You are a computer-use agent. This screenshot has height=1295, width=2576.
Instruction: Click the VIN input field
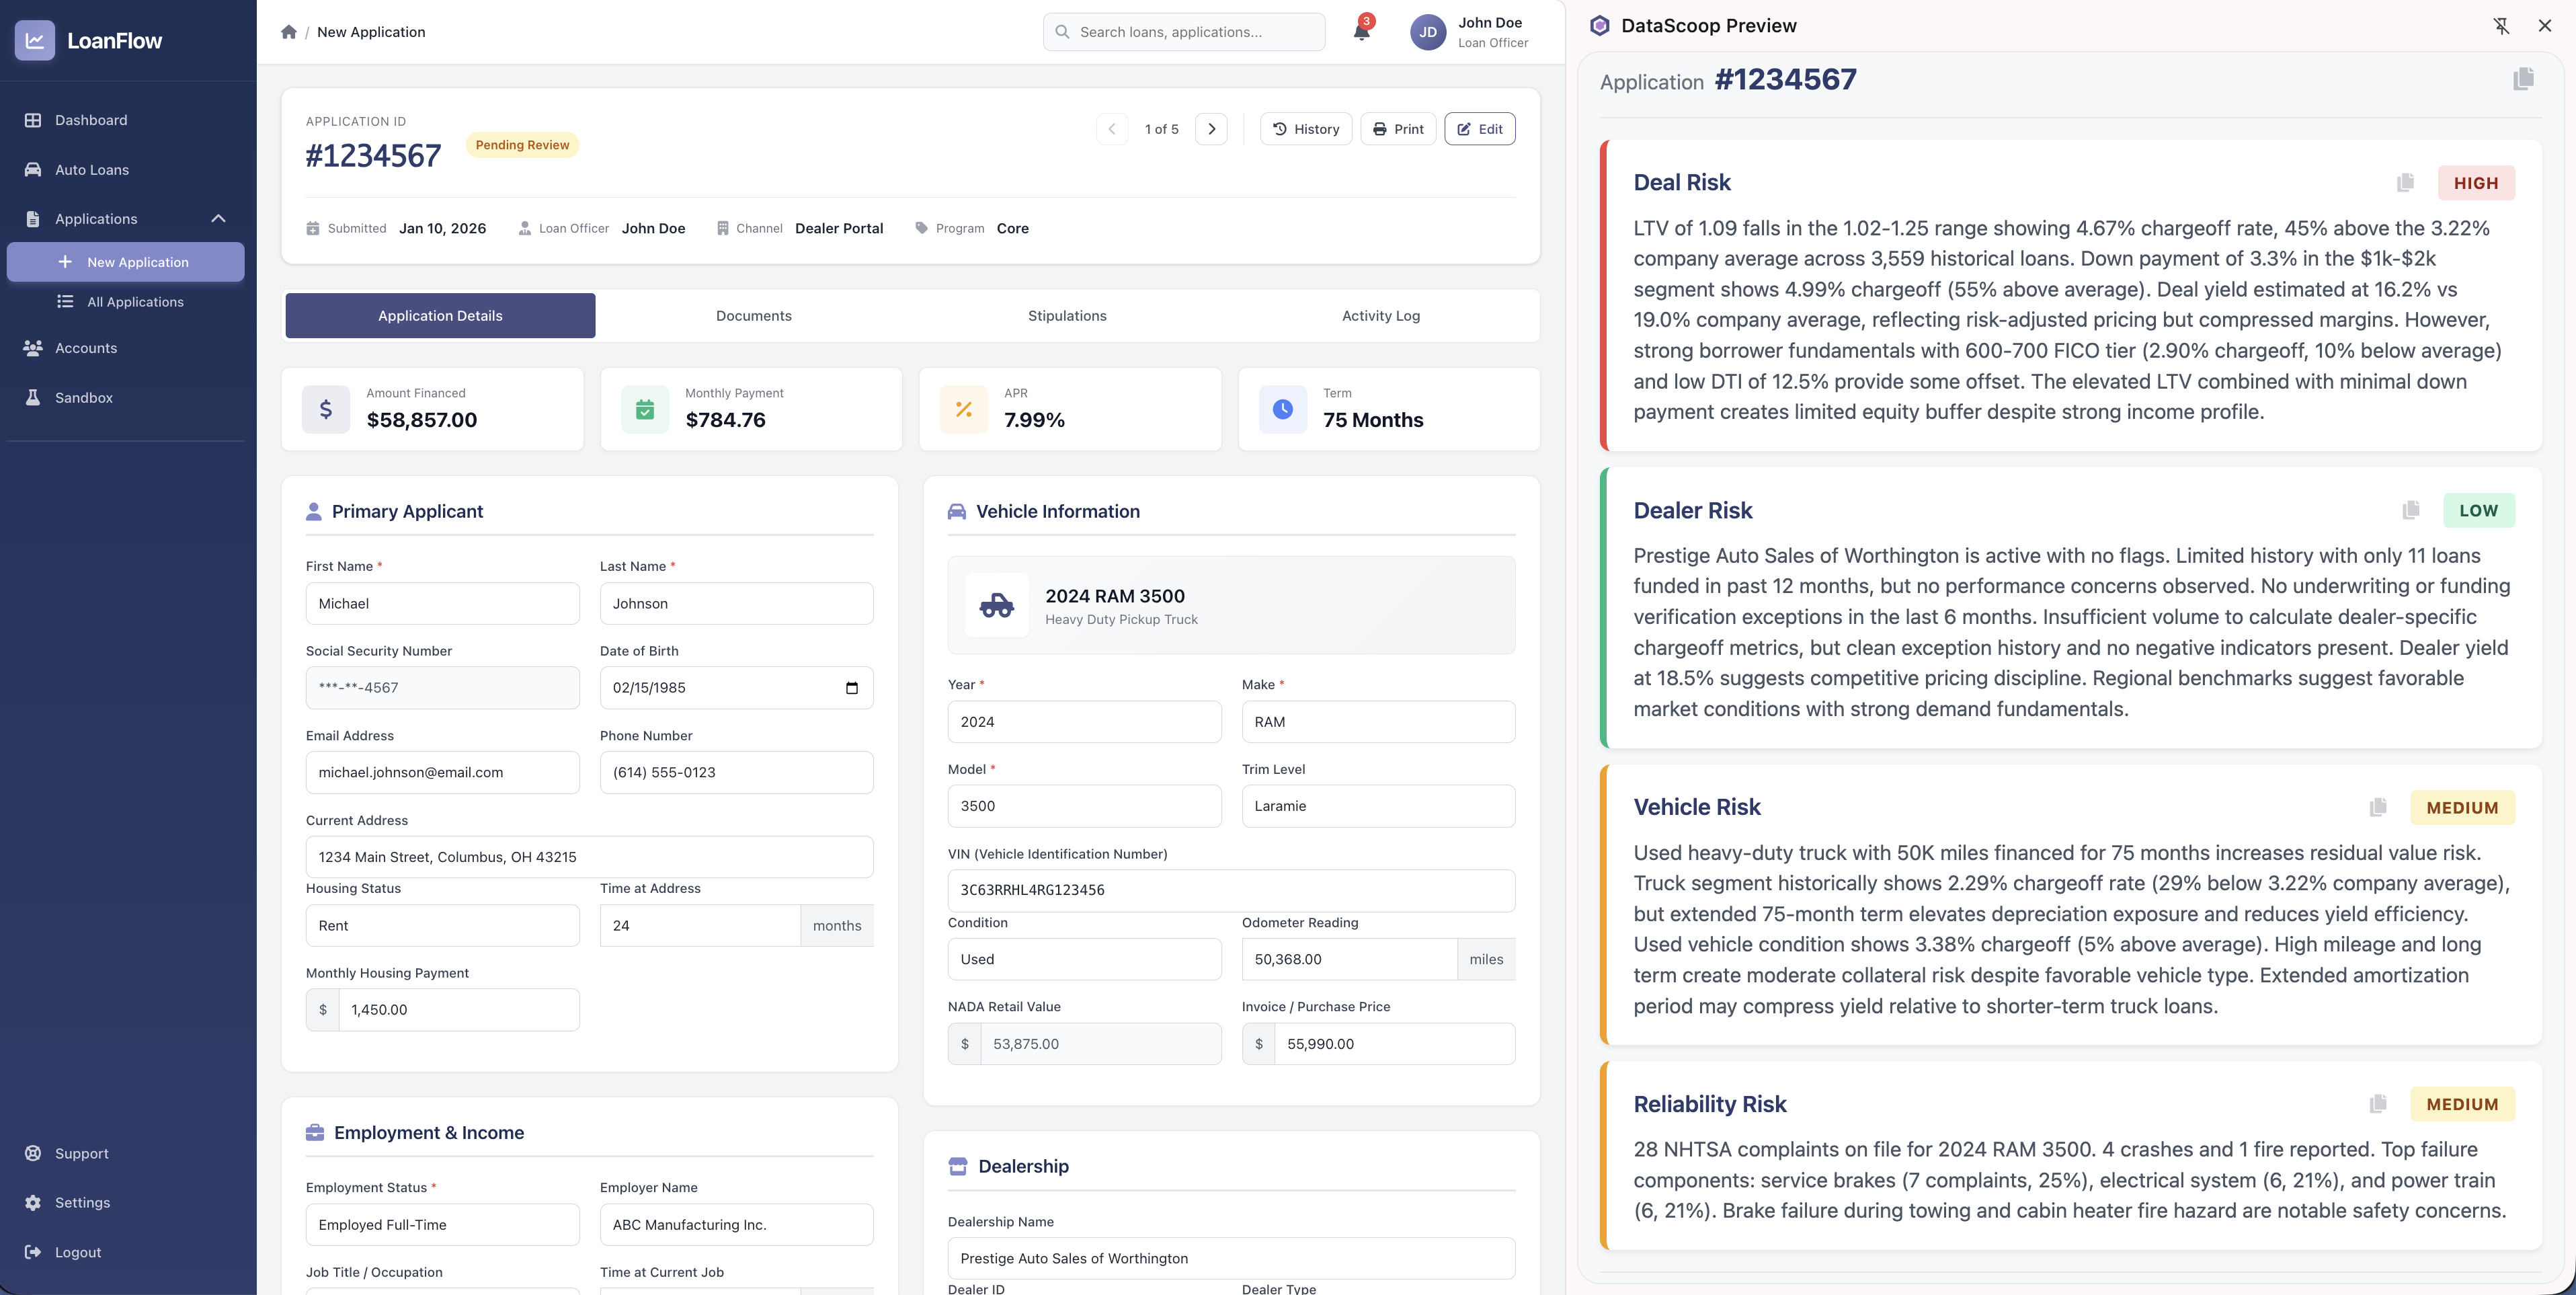click(1231, 890)
